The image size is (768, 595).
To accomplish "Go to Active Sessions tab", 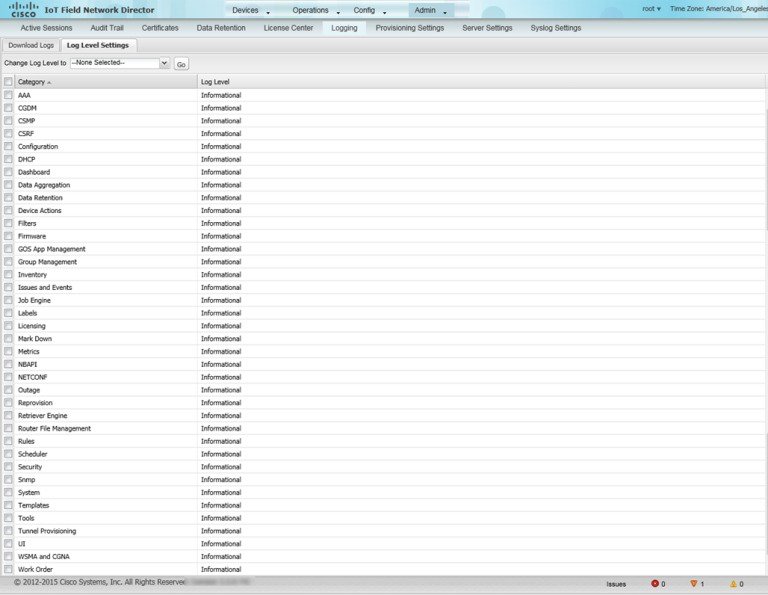I will (47, 28).
